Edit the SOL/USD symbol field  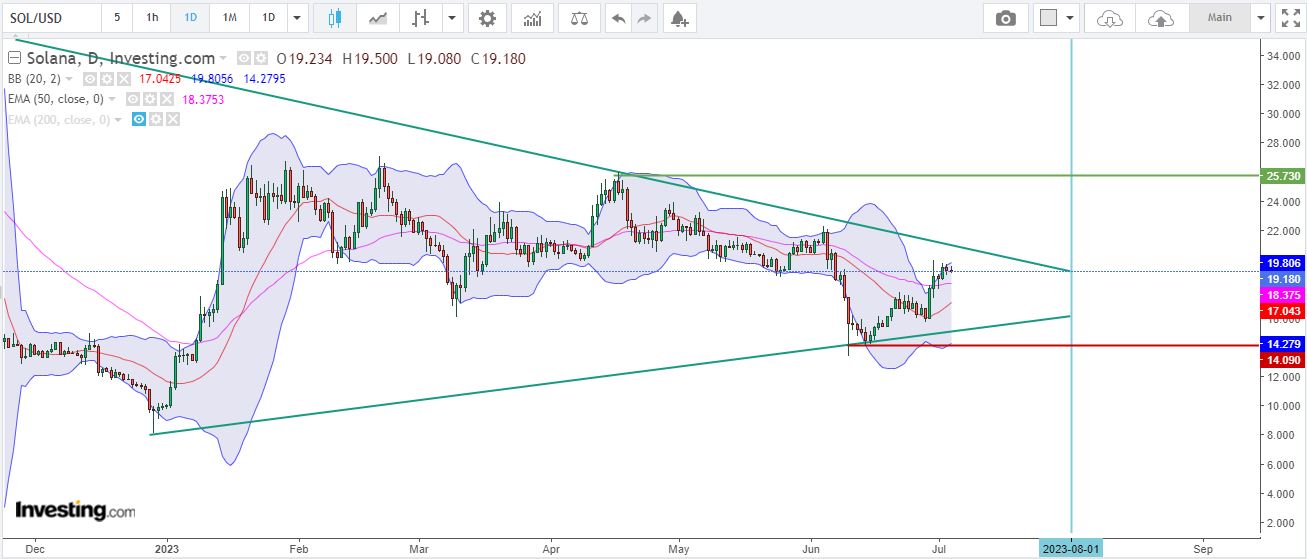tap(51, 18)
